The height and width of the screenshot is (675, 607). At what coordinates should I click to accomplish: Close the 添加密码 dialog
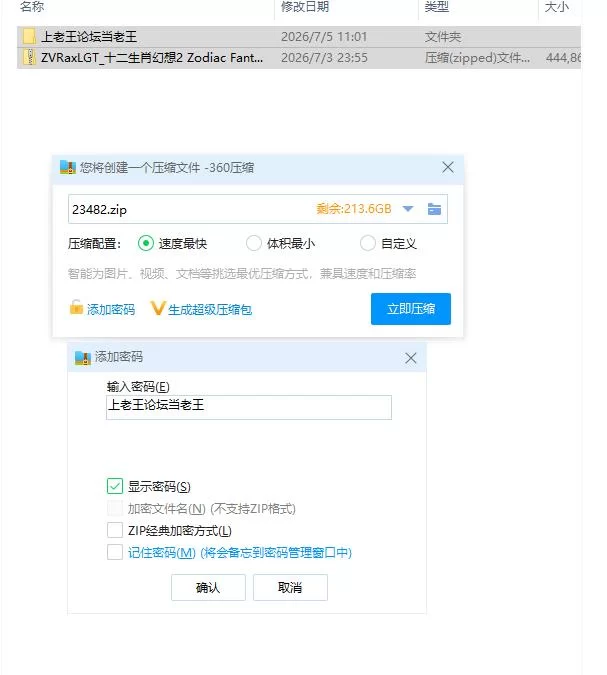tap(411, 358)
